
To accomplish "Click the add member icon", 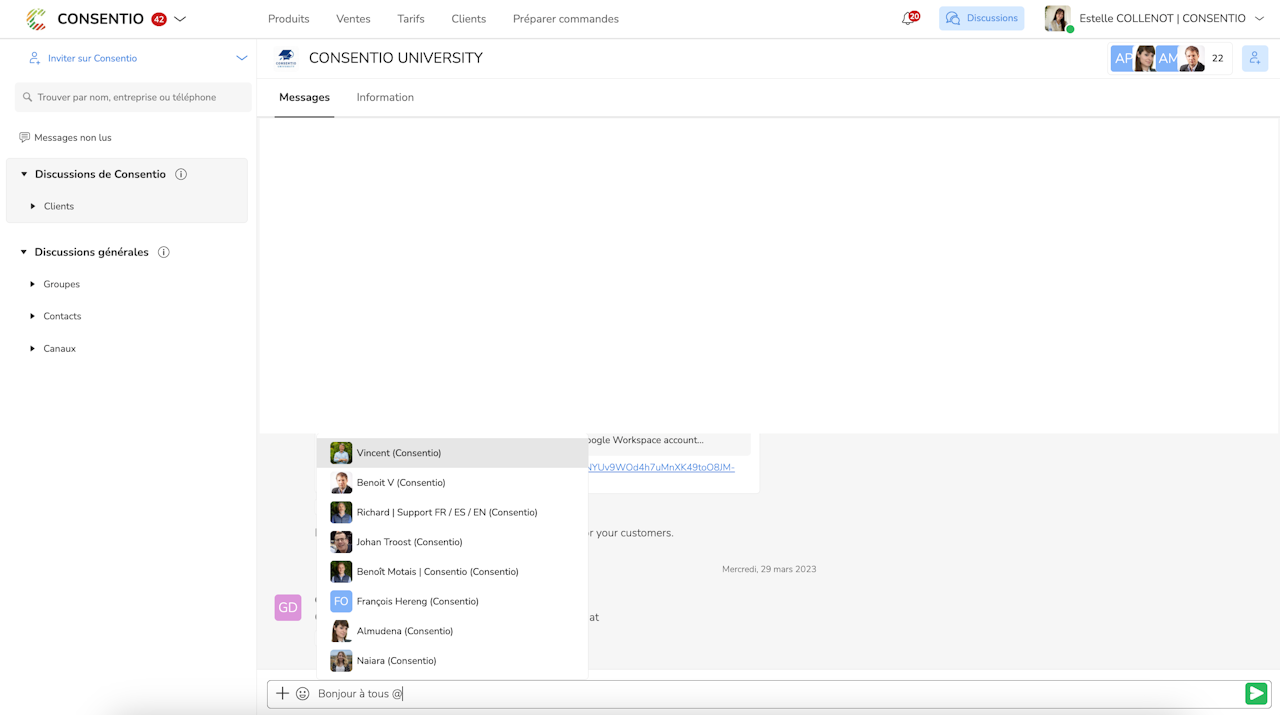I will tap(1255, 58).
